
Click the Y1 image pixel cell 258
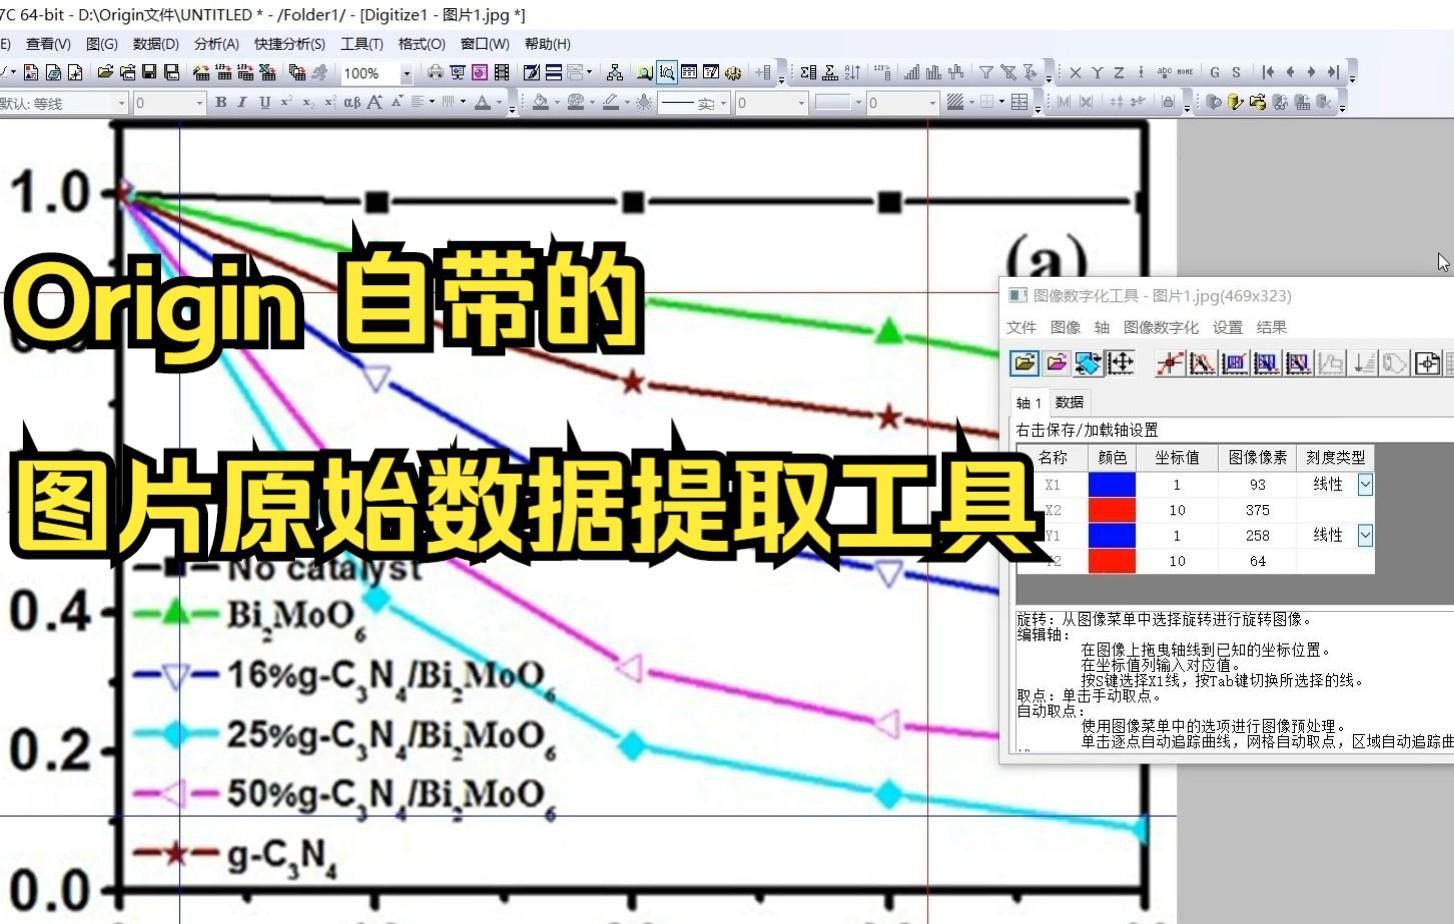(x=1257, y=535)
